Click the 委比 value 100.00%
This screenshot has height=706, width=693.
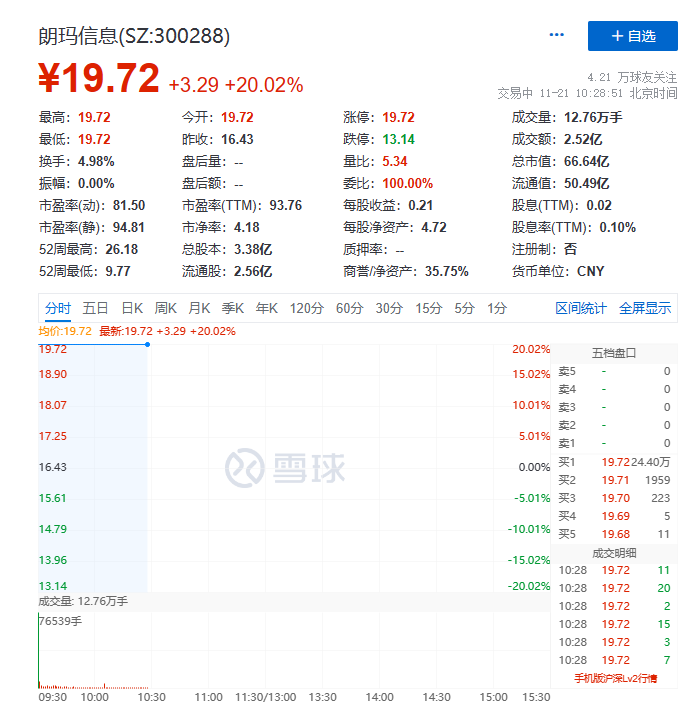(408, 184)
